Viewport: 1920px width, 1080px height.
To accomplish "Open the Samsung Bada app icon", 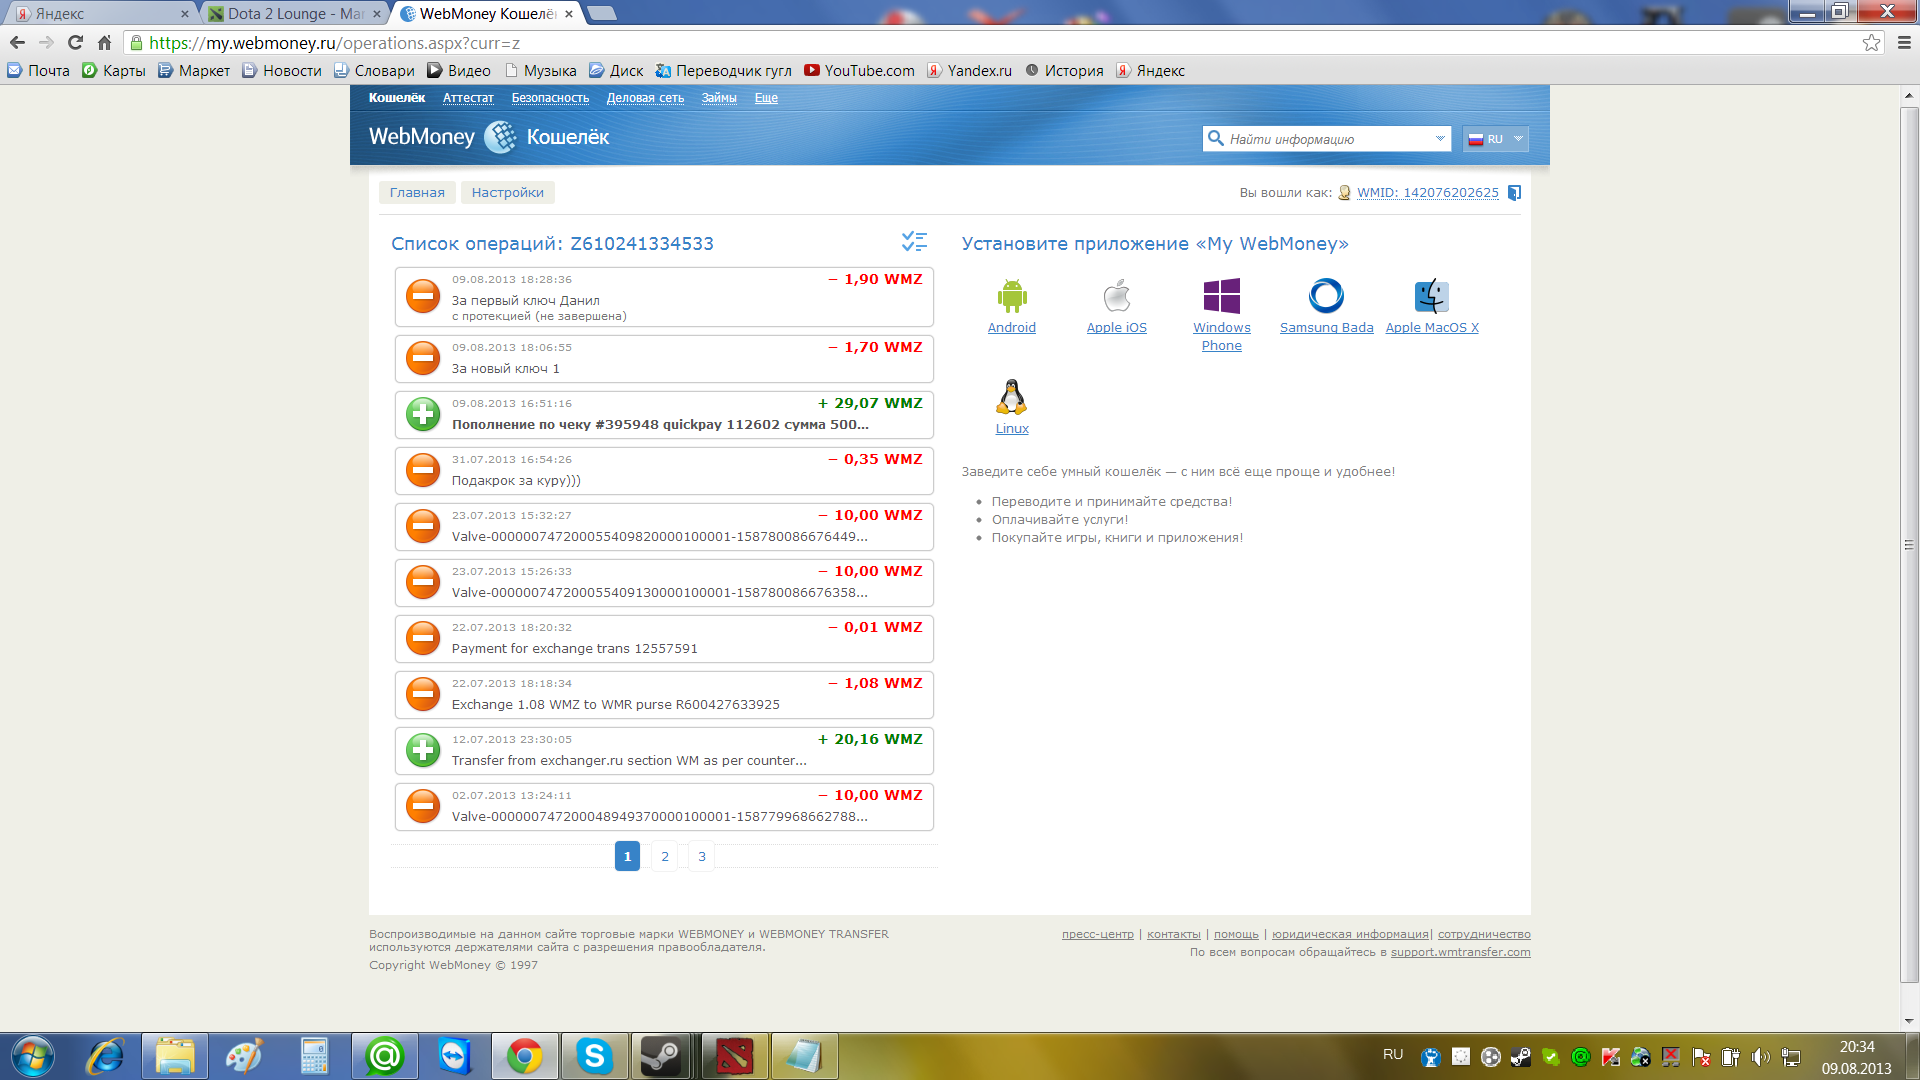I will pyautogui.click(x=1327, y=297).
